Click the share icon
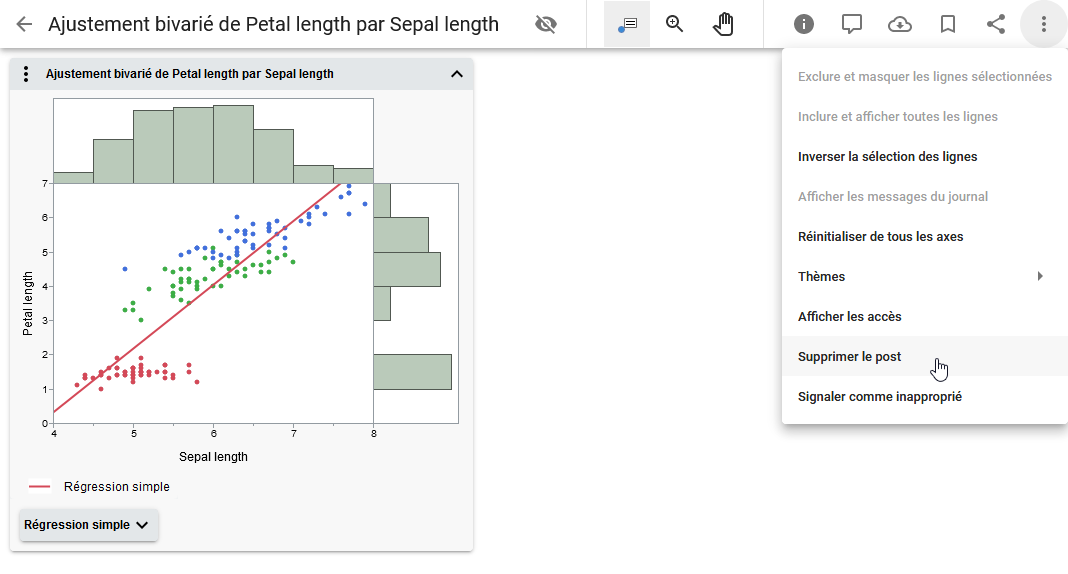 tap(996, 24)
